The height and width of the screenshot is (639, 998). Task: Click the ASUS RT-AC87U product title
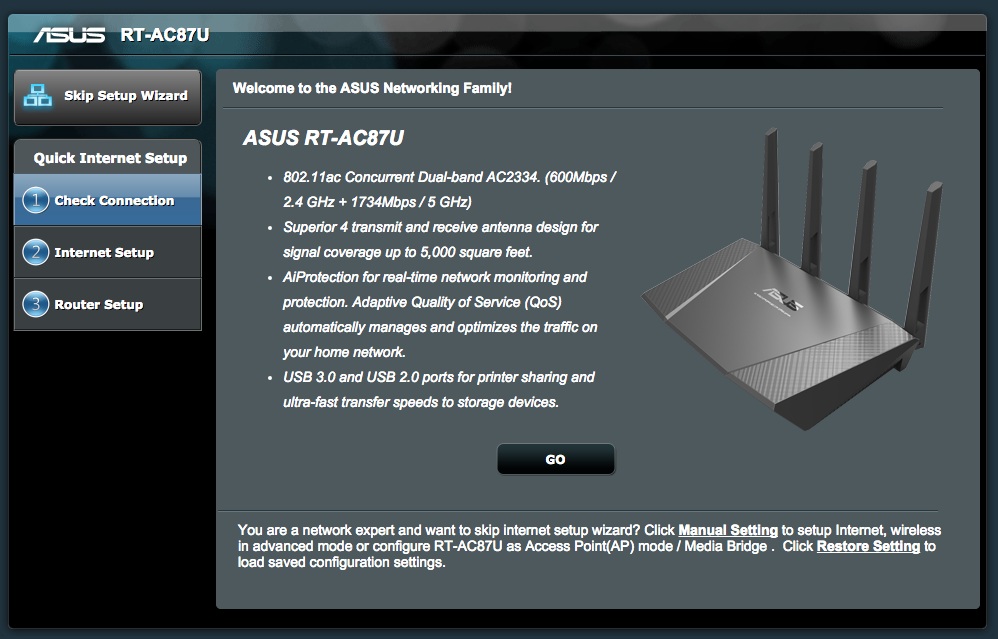click(x=323, y=137)
